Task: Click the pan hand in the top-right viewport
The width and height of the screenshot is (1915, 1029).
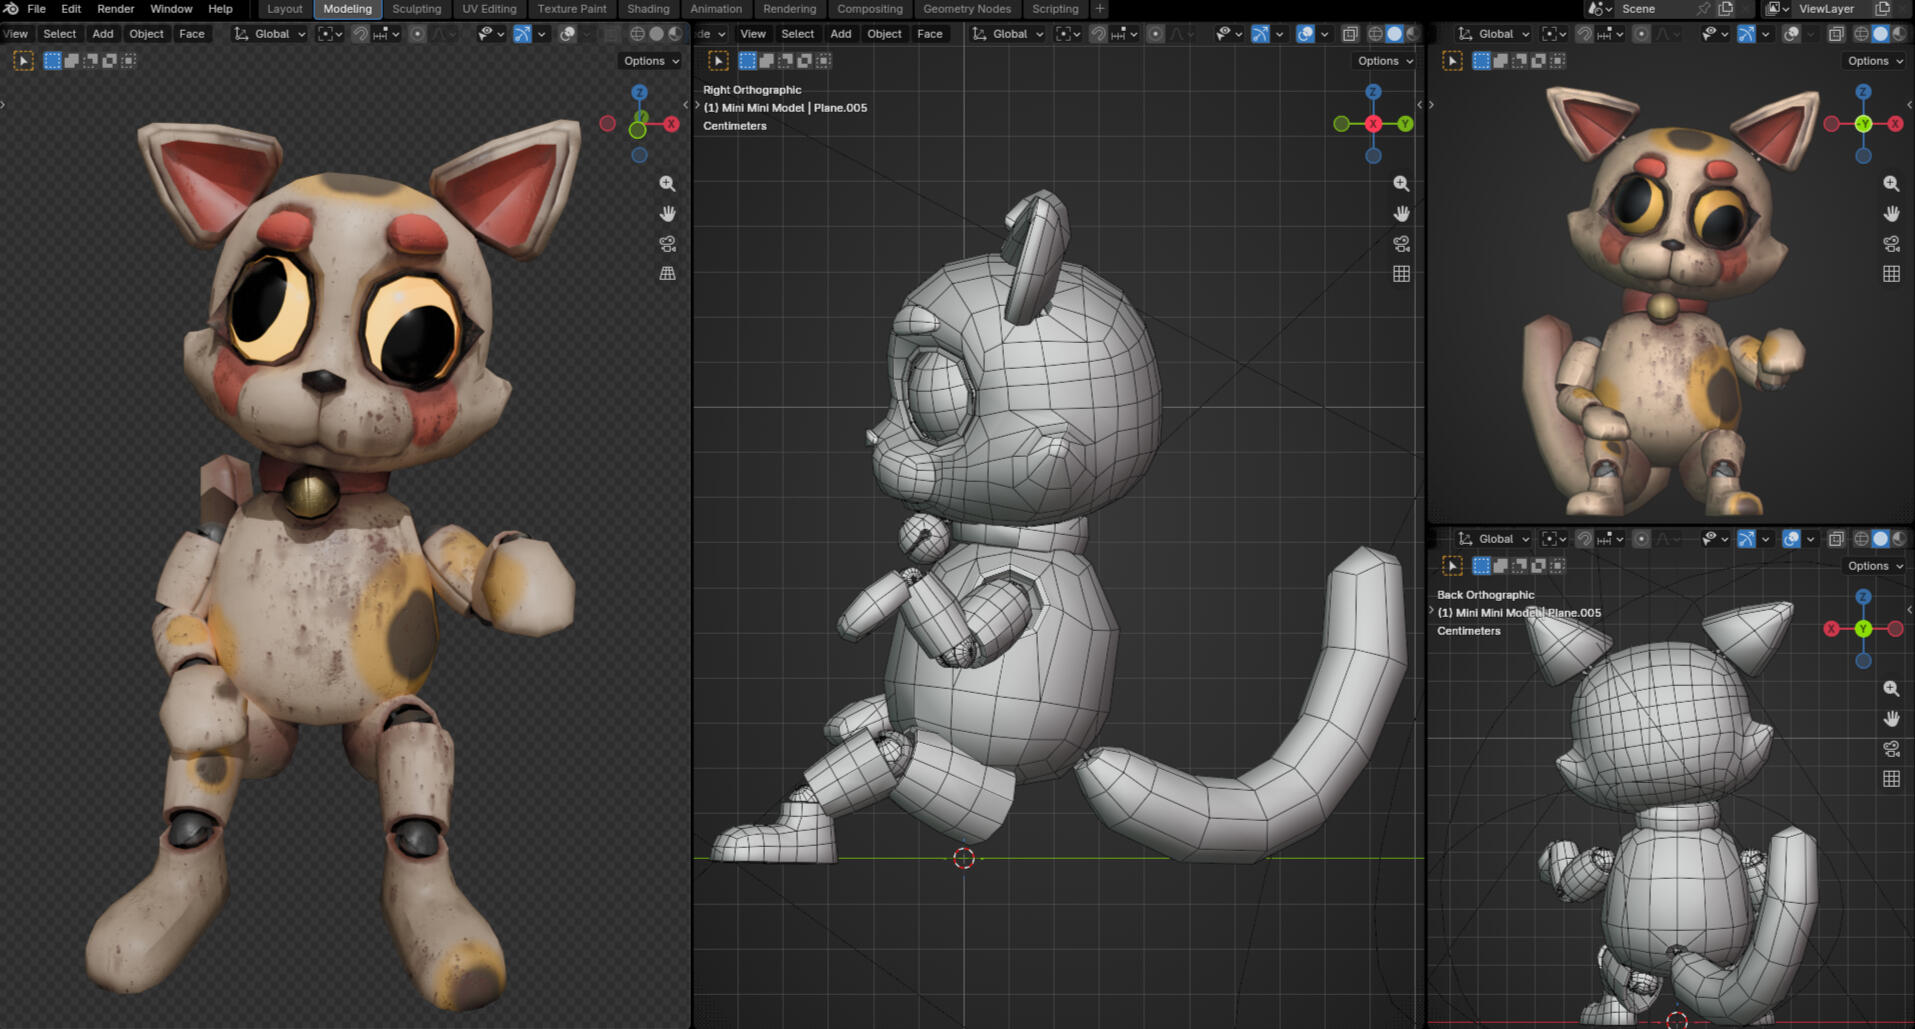Action: pos(1892,214)
